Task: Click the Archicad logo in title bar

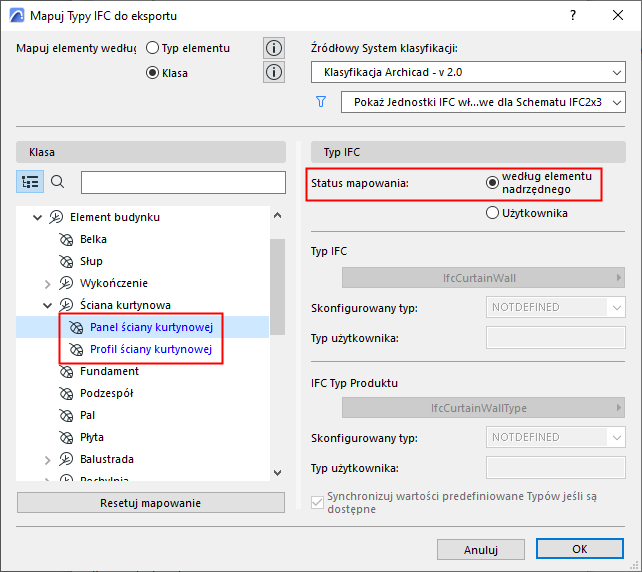Action: [17, 16]
